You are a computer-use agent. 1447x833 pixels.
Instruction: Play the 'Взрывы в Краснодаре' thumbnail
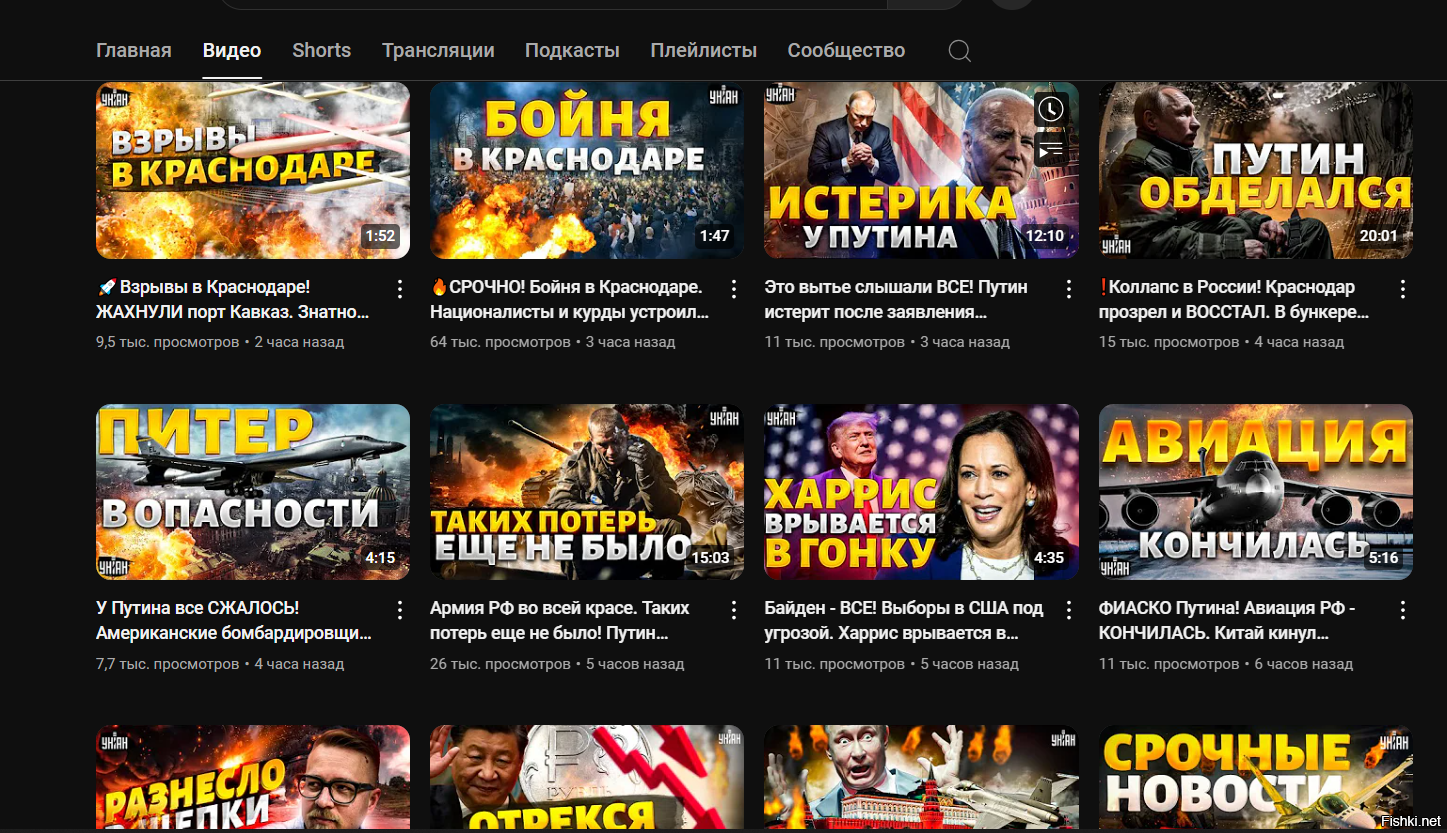point(253,170)
